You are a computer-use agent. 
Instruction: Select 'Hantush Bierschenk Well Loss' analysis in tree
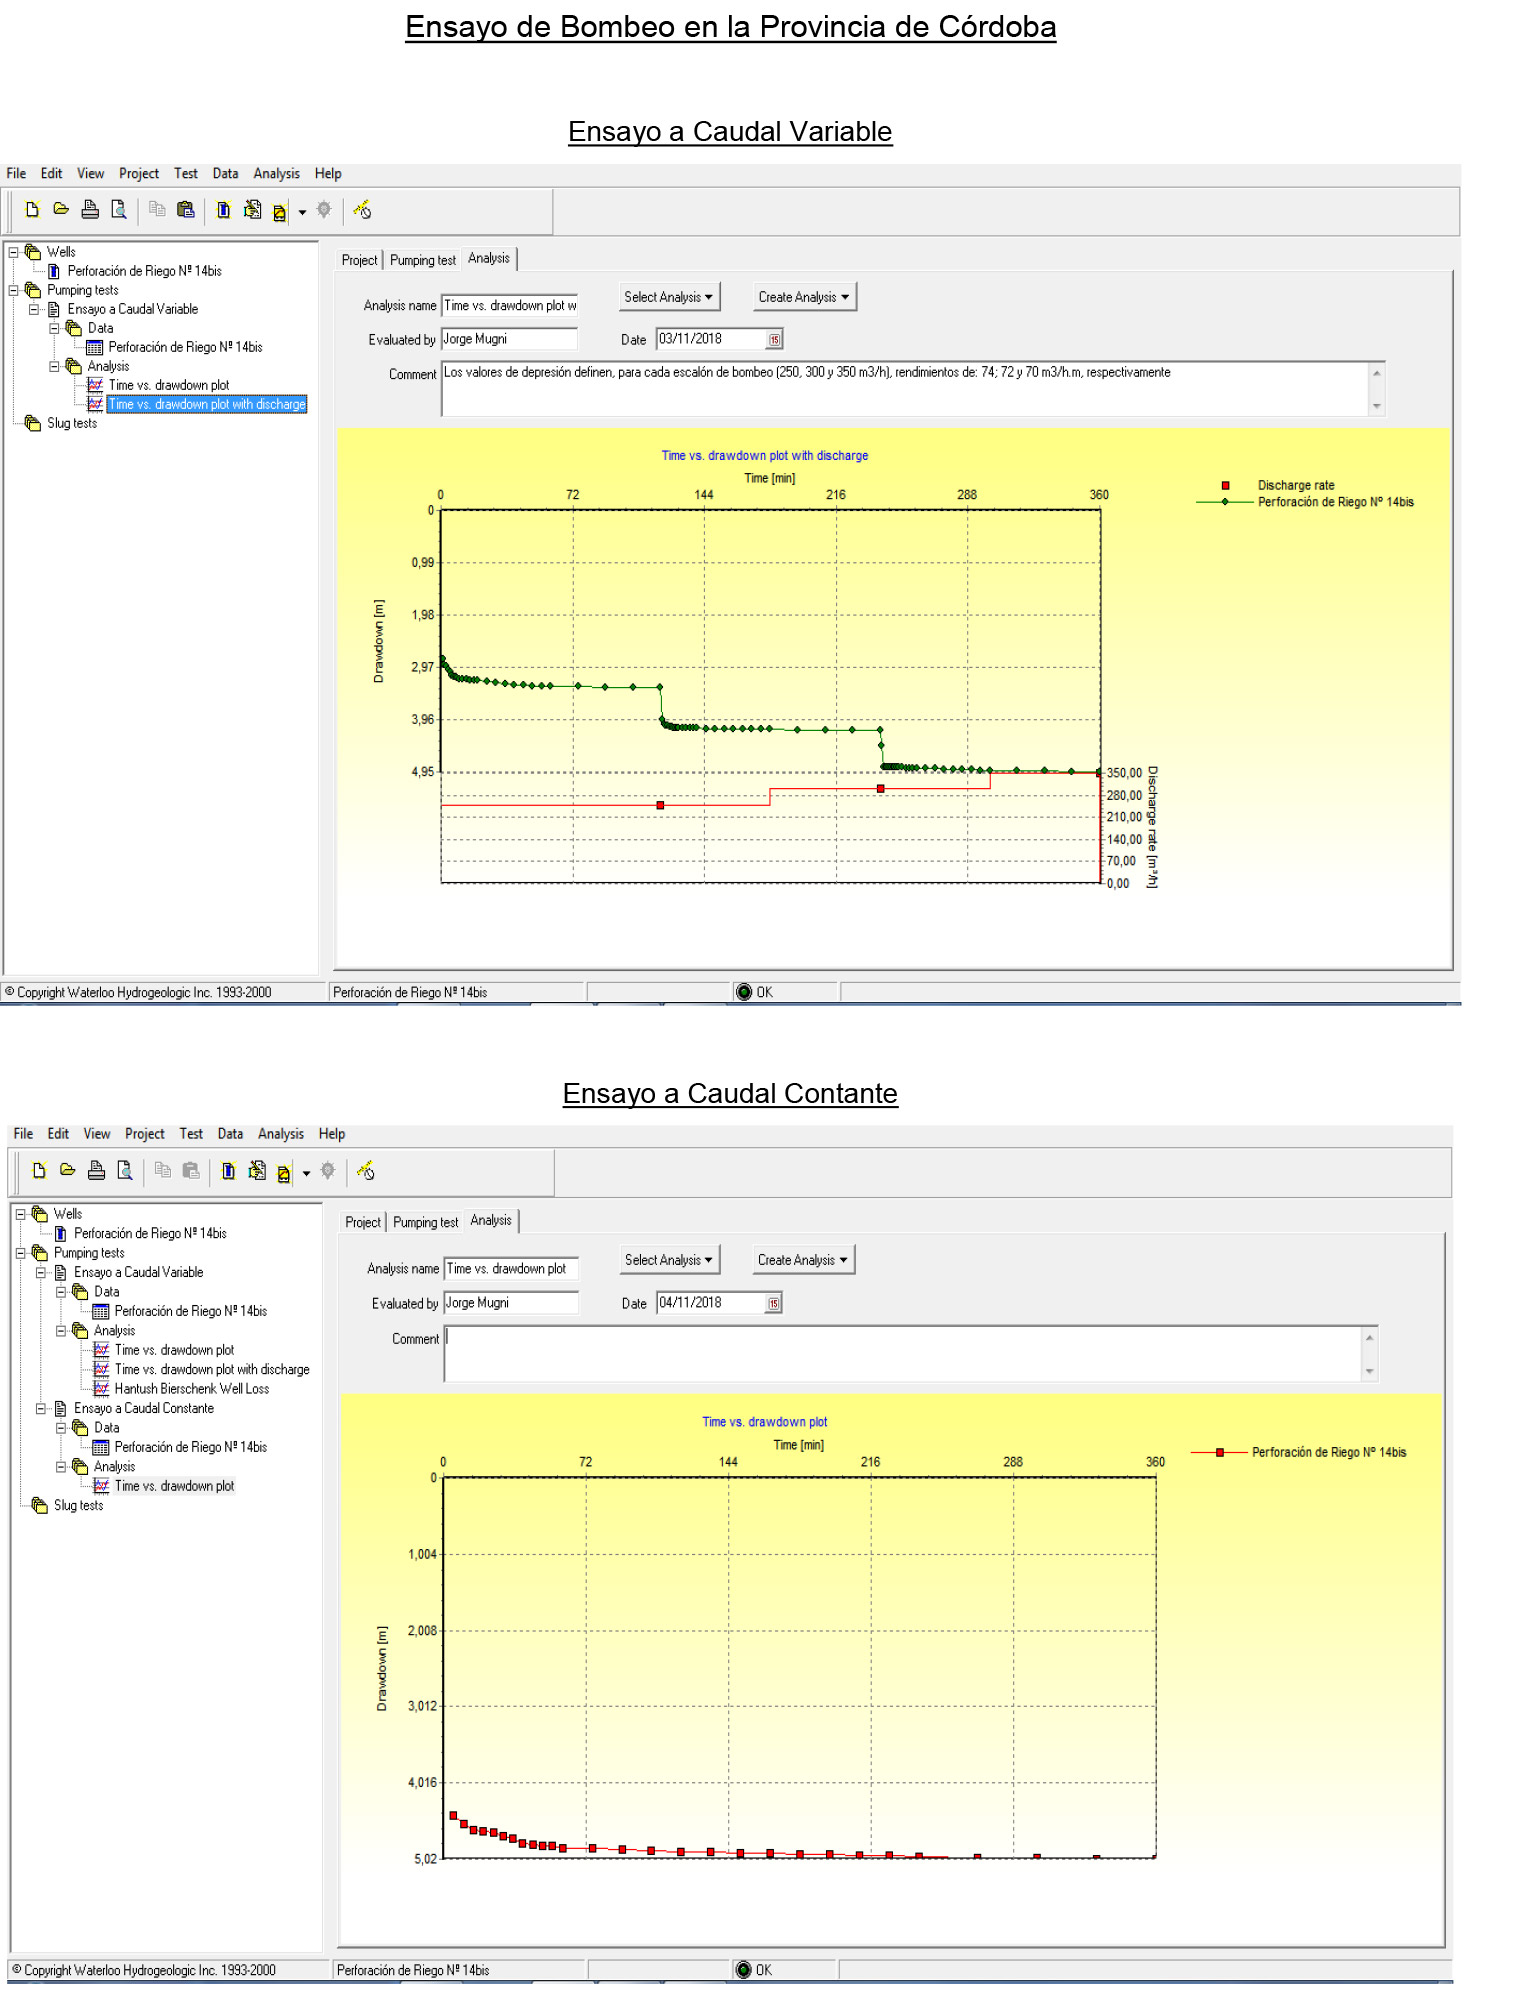[192, 1389]
